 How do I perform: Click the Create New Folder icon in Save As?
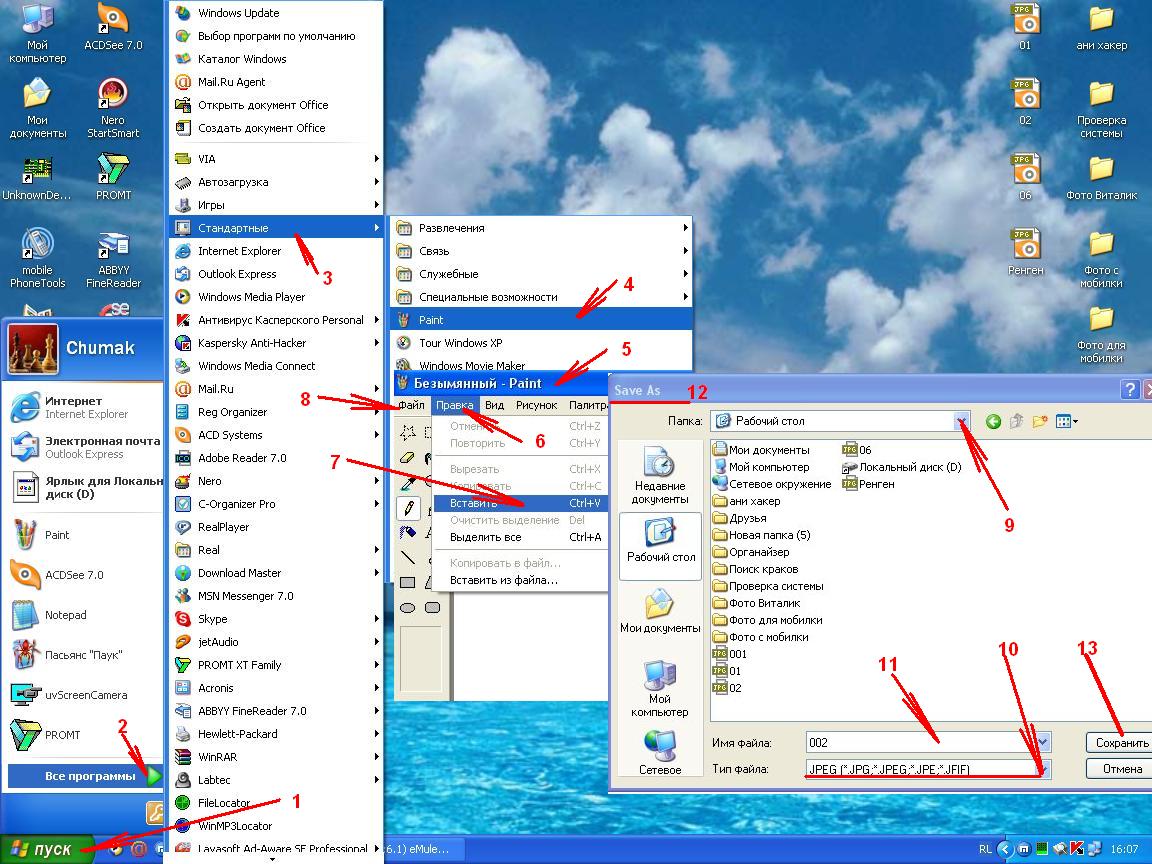[x=1040, y=422]
